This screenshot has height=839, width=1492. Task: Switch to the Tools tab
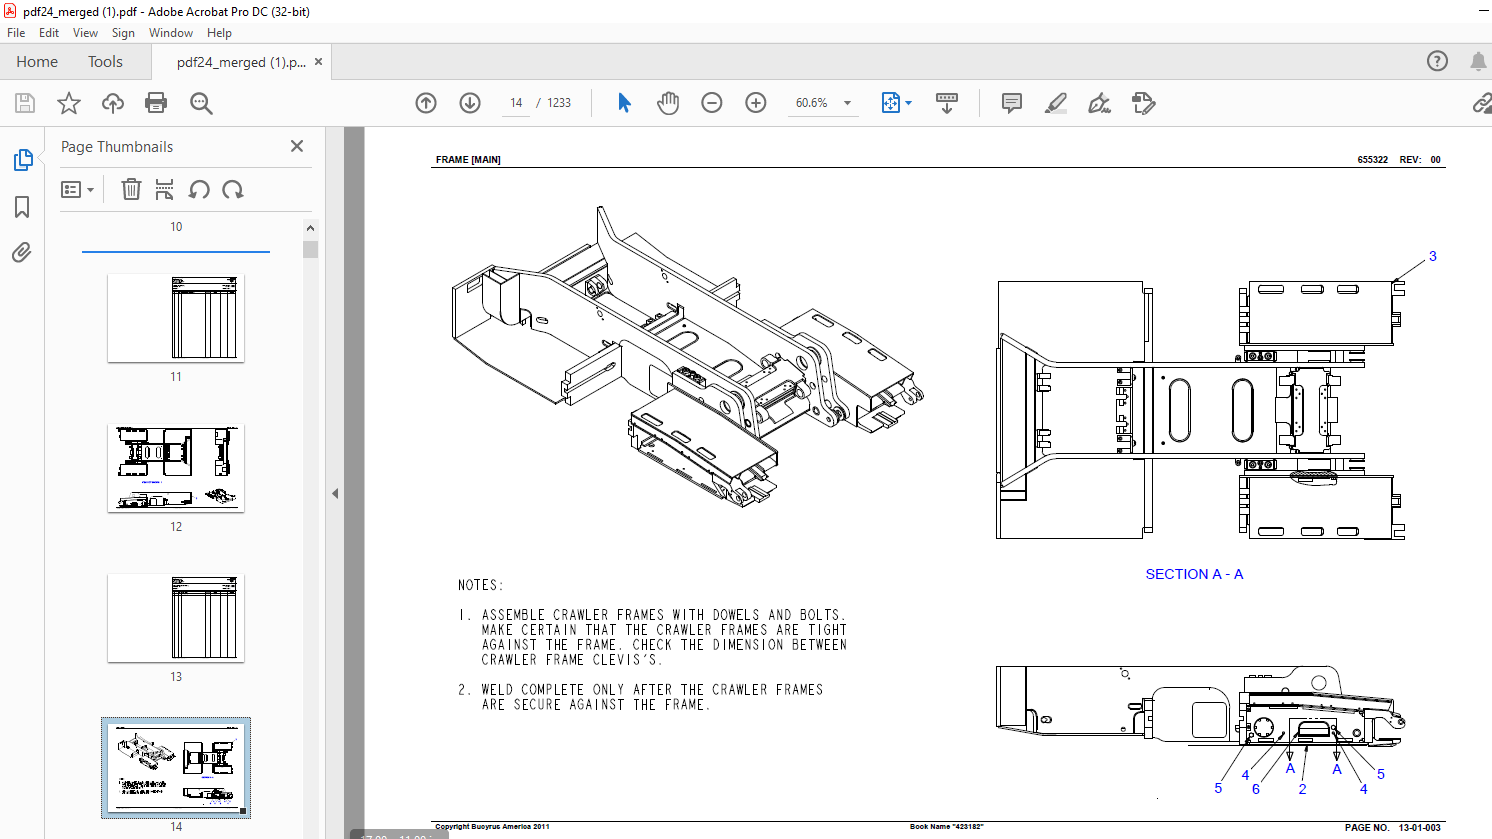(105, 61)
